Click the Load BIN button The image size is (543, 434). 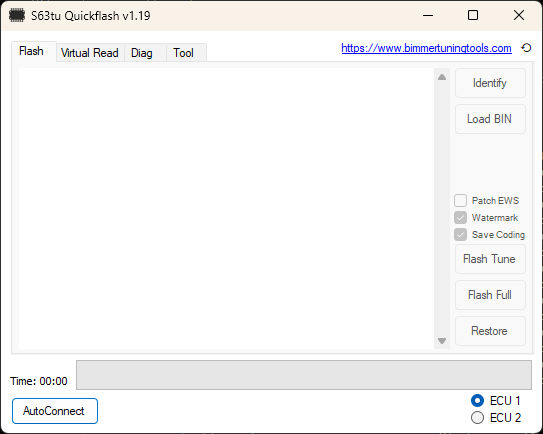[x=490, y=119]
